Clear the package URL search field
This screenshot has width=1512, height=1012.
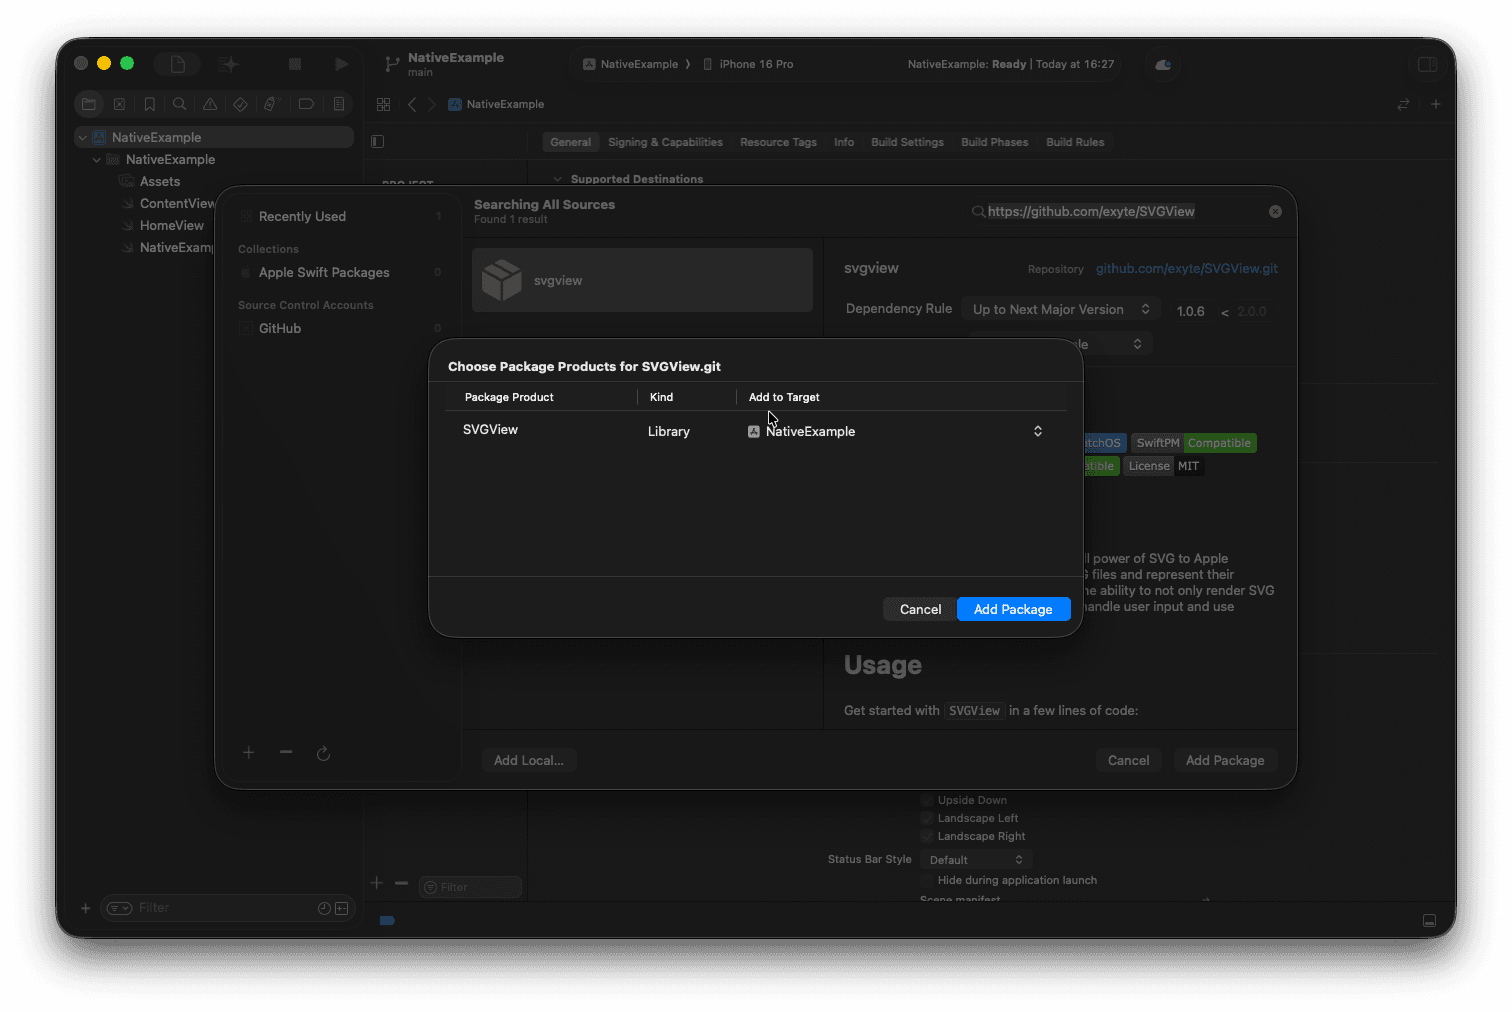point(1275,211)
